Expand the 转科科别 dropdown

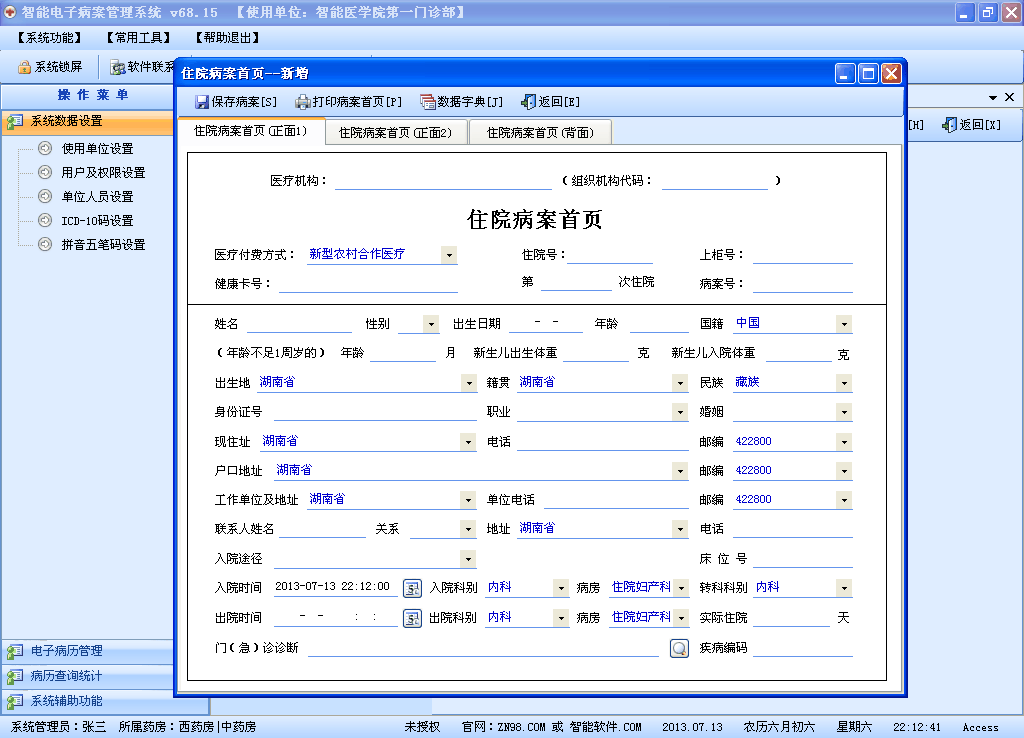click(x=844, y=588)
